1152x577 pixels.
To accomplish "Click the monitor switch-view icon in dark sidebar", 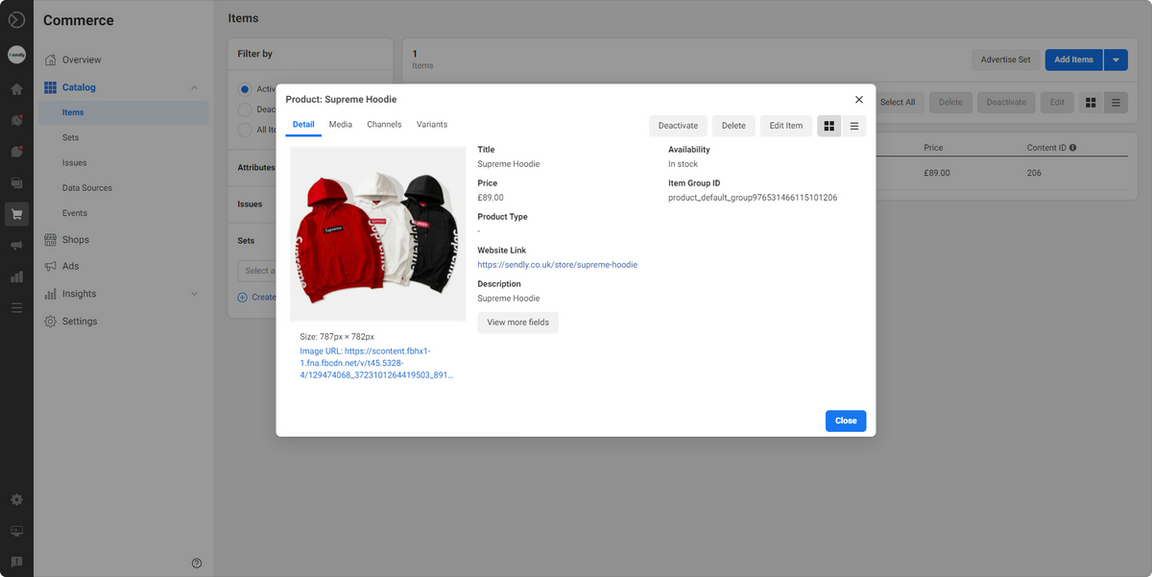I will pyautogui.click(x=16, y=531).
